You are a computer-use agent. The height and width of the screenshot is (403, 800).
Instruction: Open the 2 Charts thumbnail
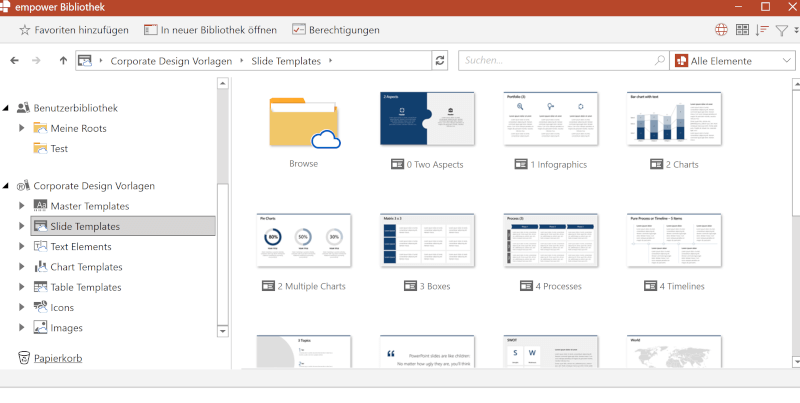click(x=674, y=118)
